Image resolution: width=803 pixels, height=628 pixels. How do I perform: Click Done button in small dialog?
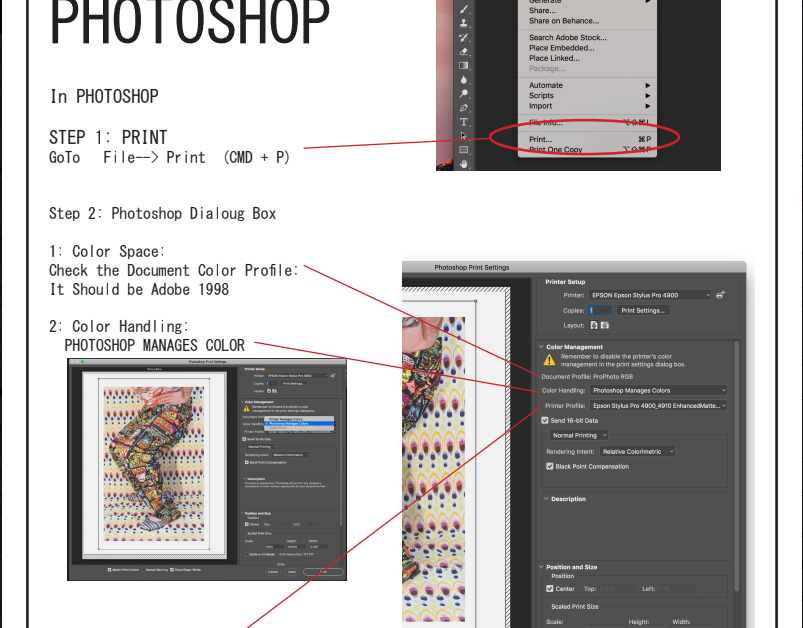[291, 572]
